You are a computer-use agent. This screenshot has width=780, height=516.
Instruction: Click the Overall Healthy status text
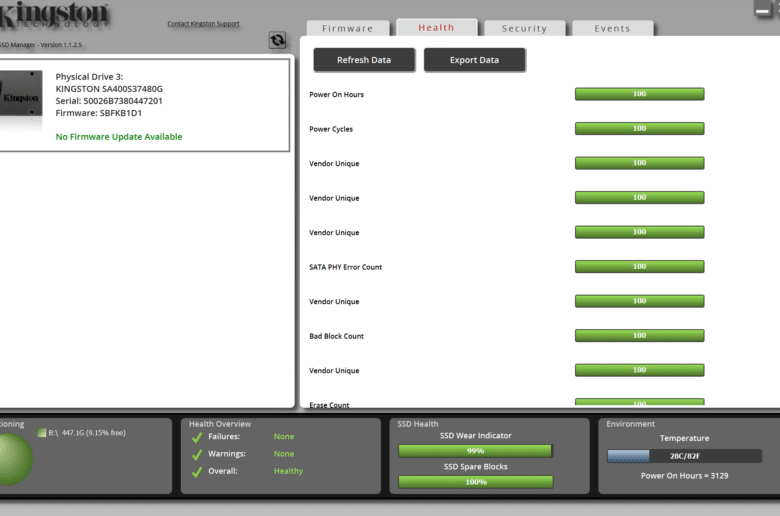tap(288, 471)
